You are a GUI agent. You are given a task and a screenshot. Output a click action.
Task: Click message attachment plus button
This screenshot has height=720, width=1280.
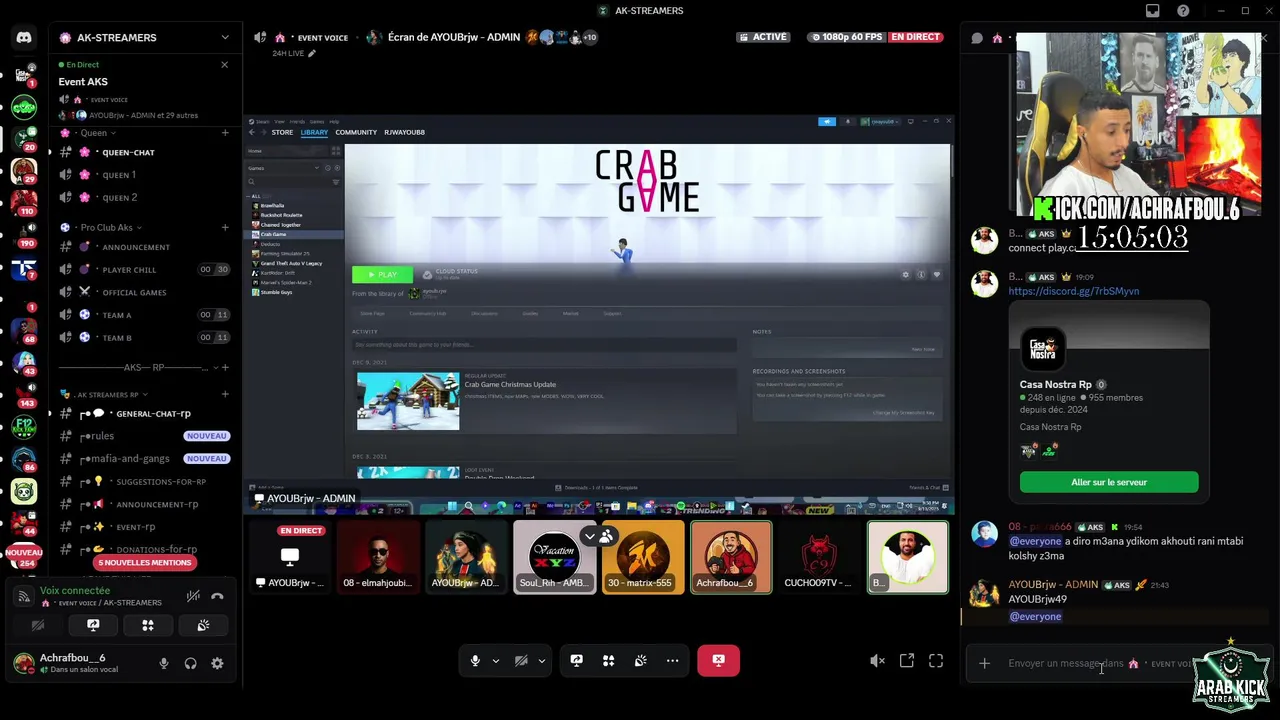[x=984, y=663]
